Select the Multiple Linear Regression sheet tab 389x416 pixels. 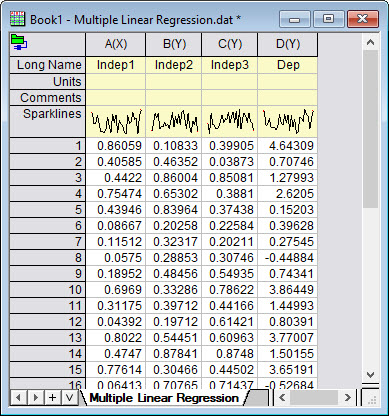click(164, 398)
